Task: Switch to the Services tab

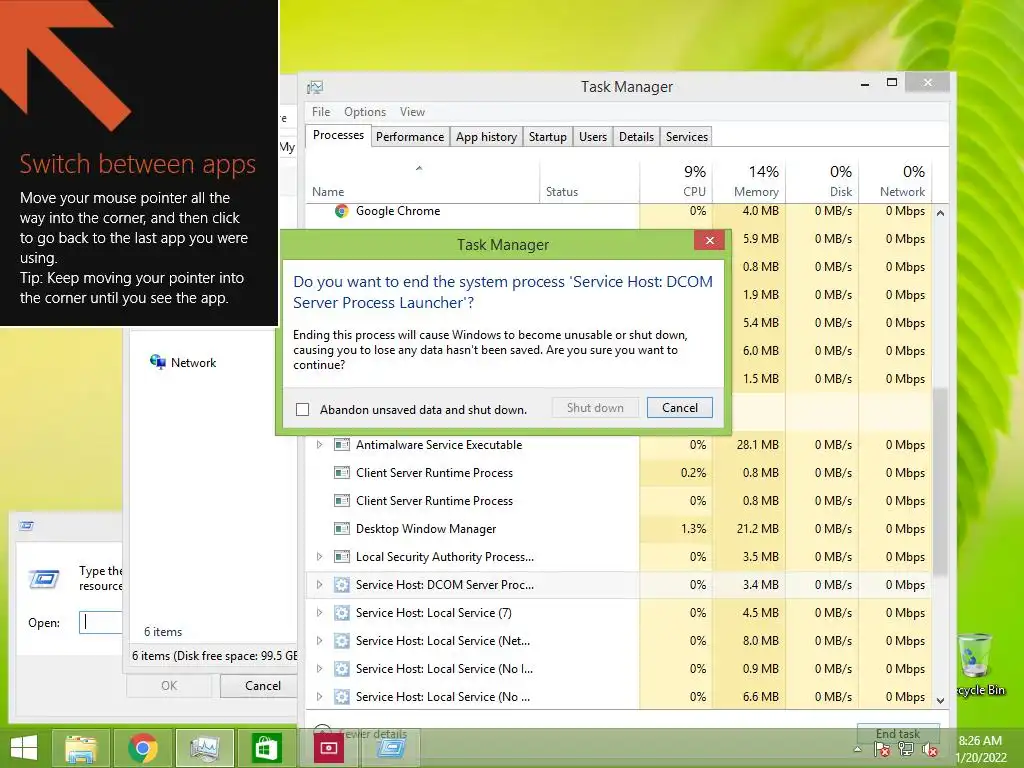Action: 686,136
